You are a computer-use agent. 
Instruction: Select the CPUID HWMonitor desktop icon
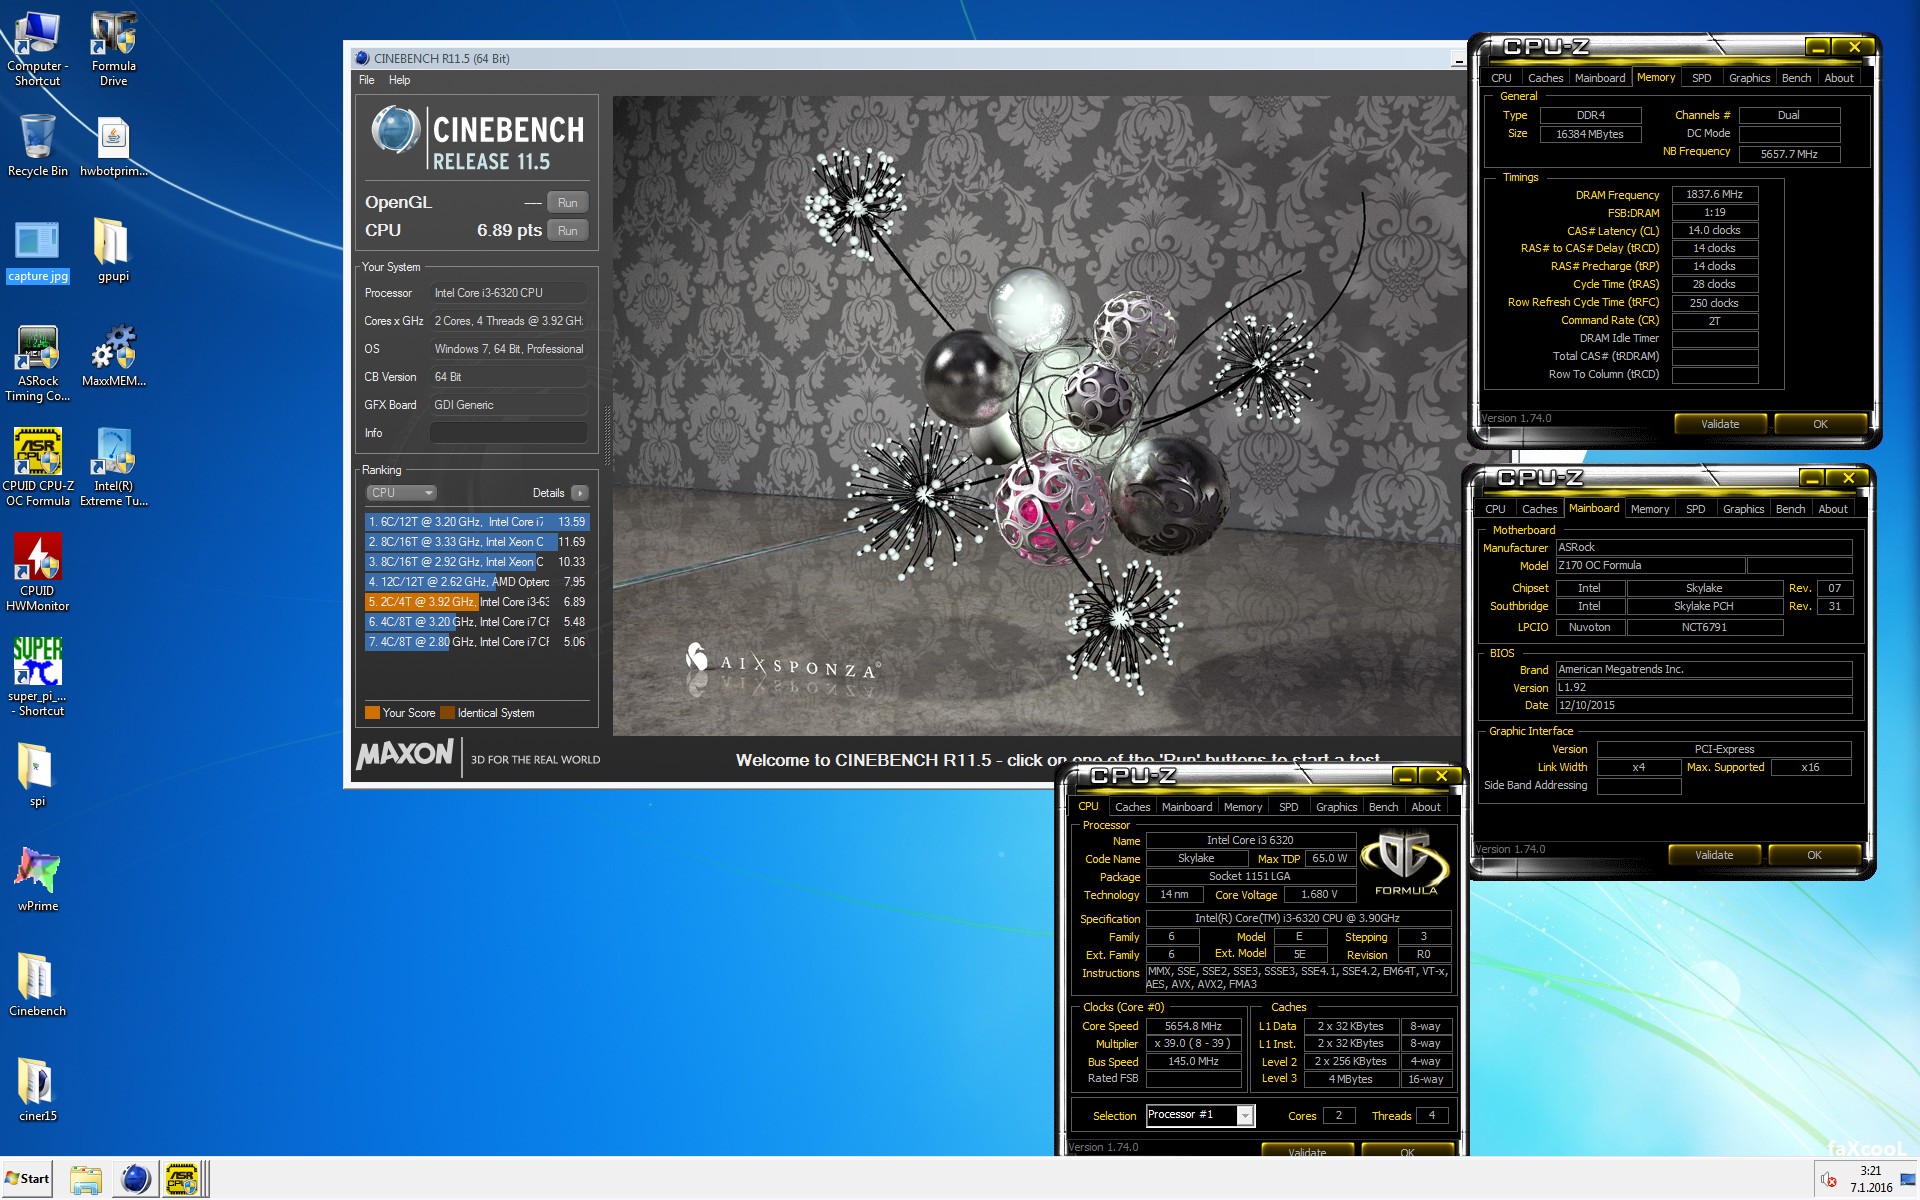37,572
